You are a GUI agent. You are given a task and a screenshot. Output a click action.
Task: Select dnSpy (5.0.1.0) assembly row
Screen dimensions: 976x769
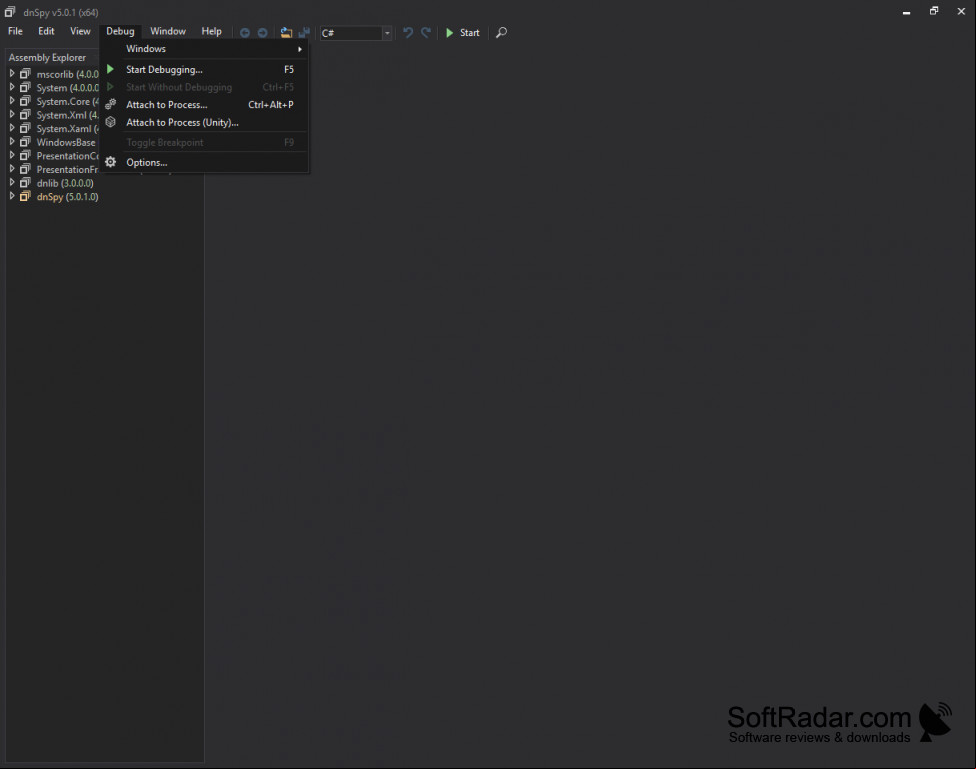[67, 197]
